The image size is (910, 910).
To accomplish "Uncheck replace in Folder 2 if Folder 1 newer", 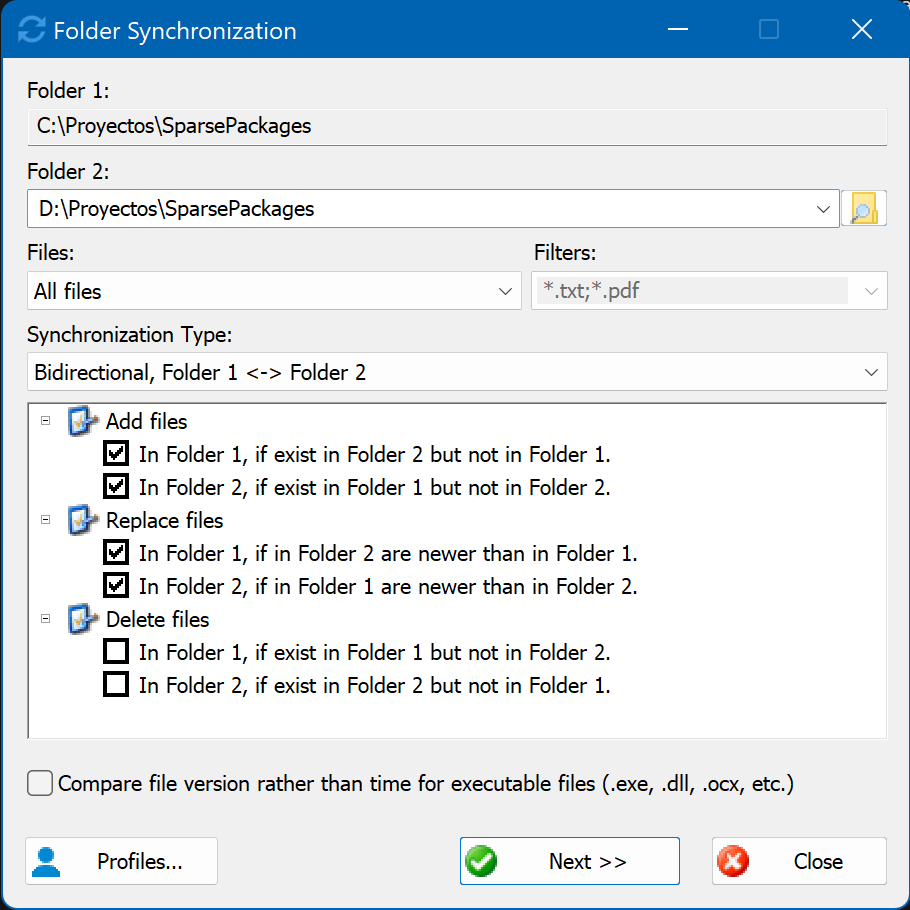I will [116, 586].
